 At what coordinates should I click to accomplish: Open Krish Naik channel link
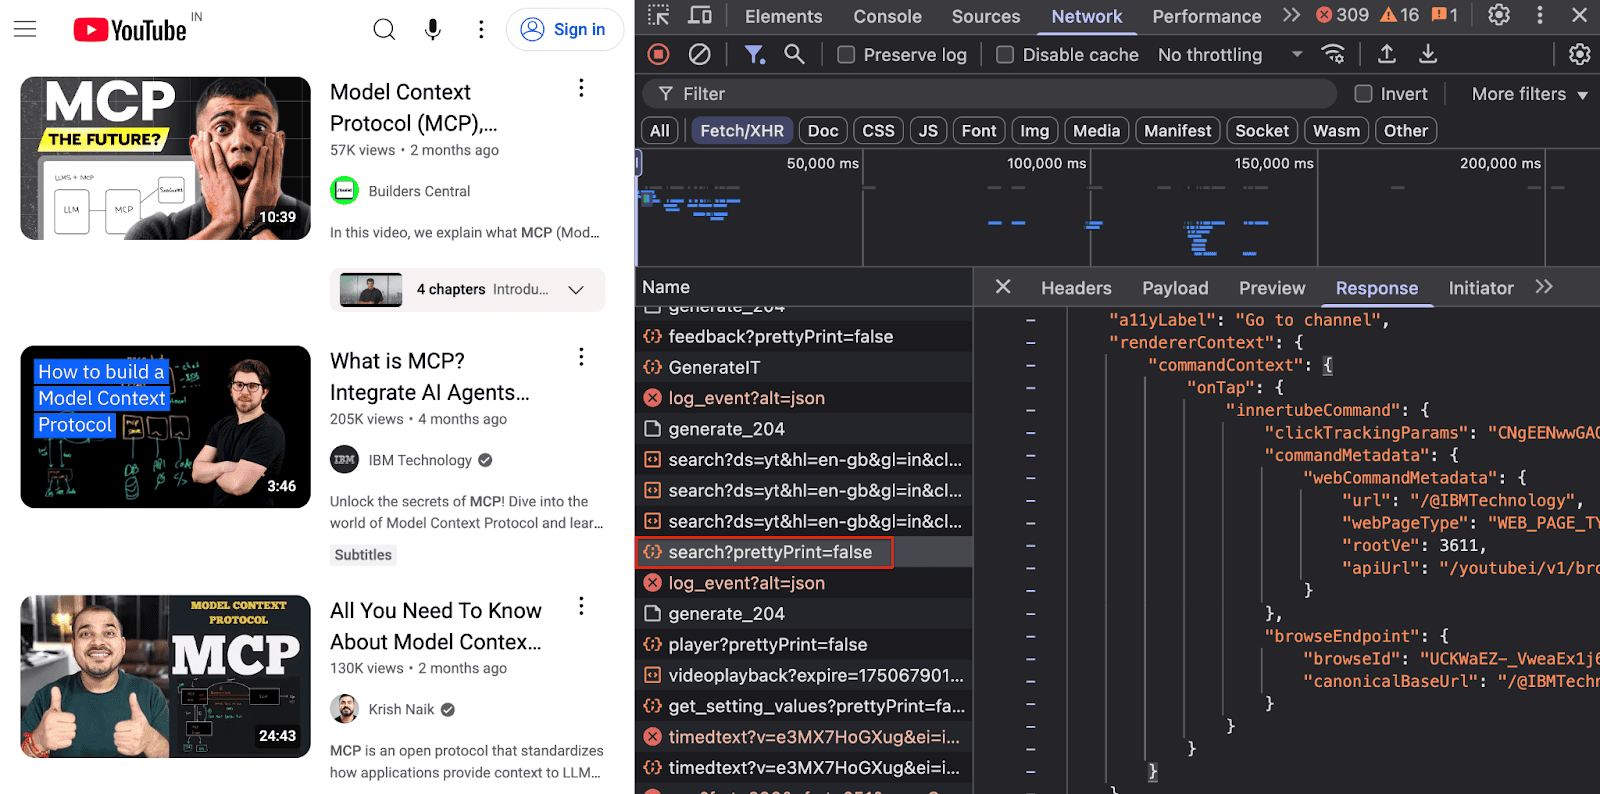coord(401,709)
